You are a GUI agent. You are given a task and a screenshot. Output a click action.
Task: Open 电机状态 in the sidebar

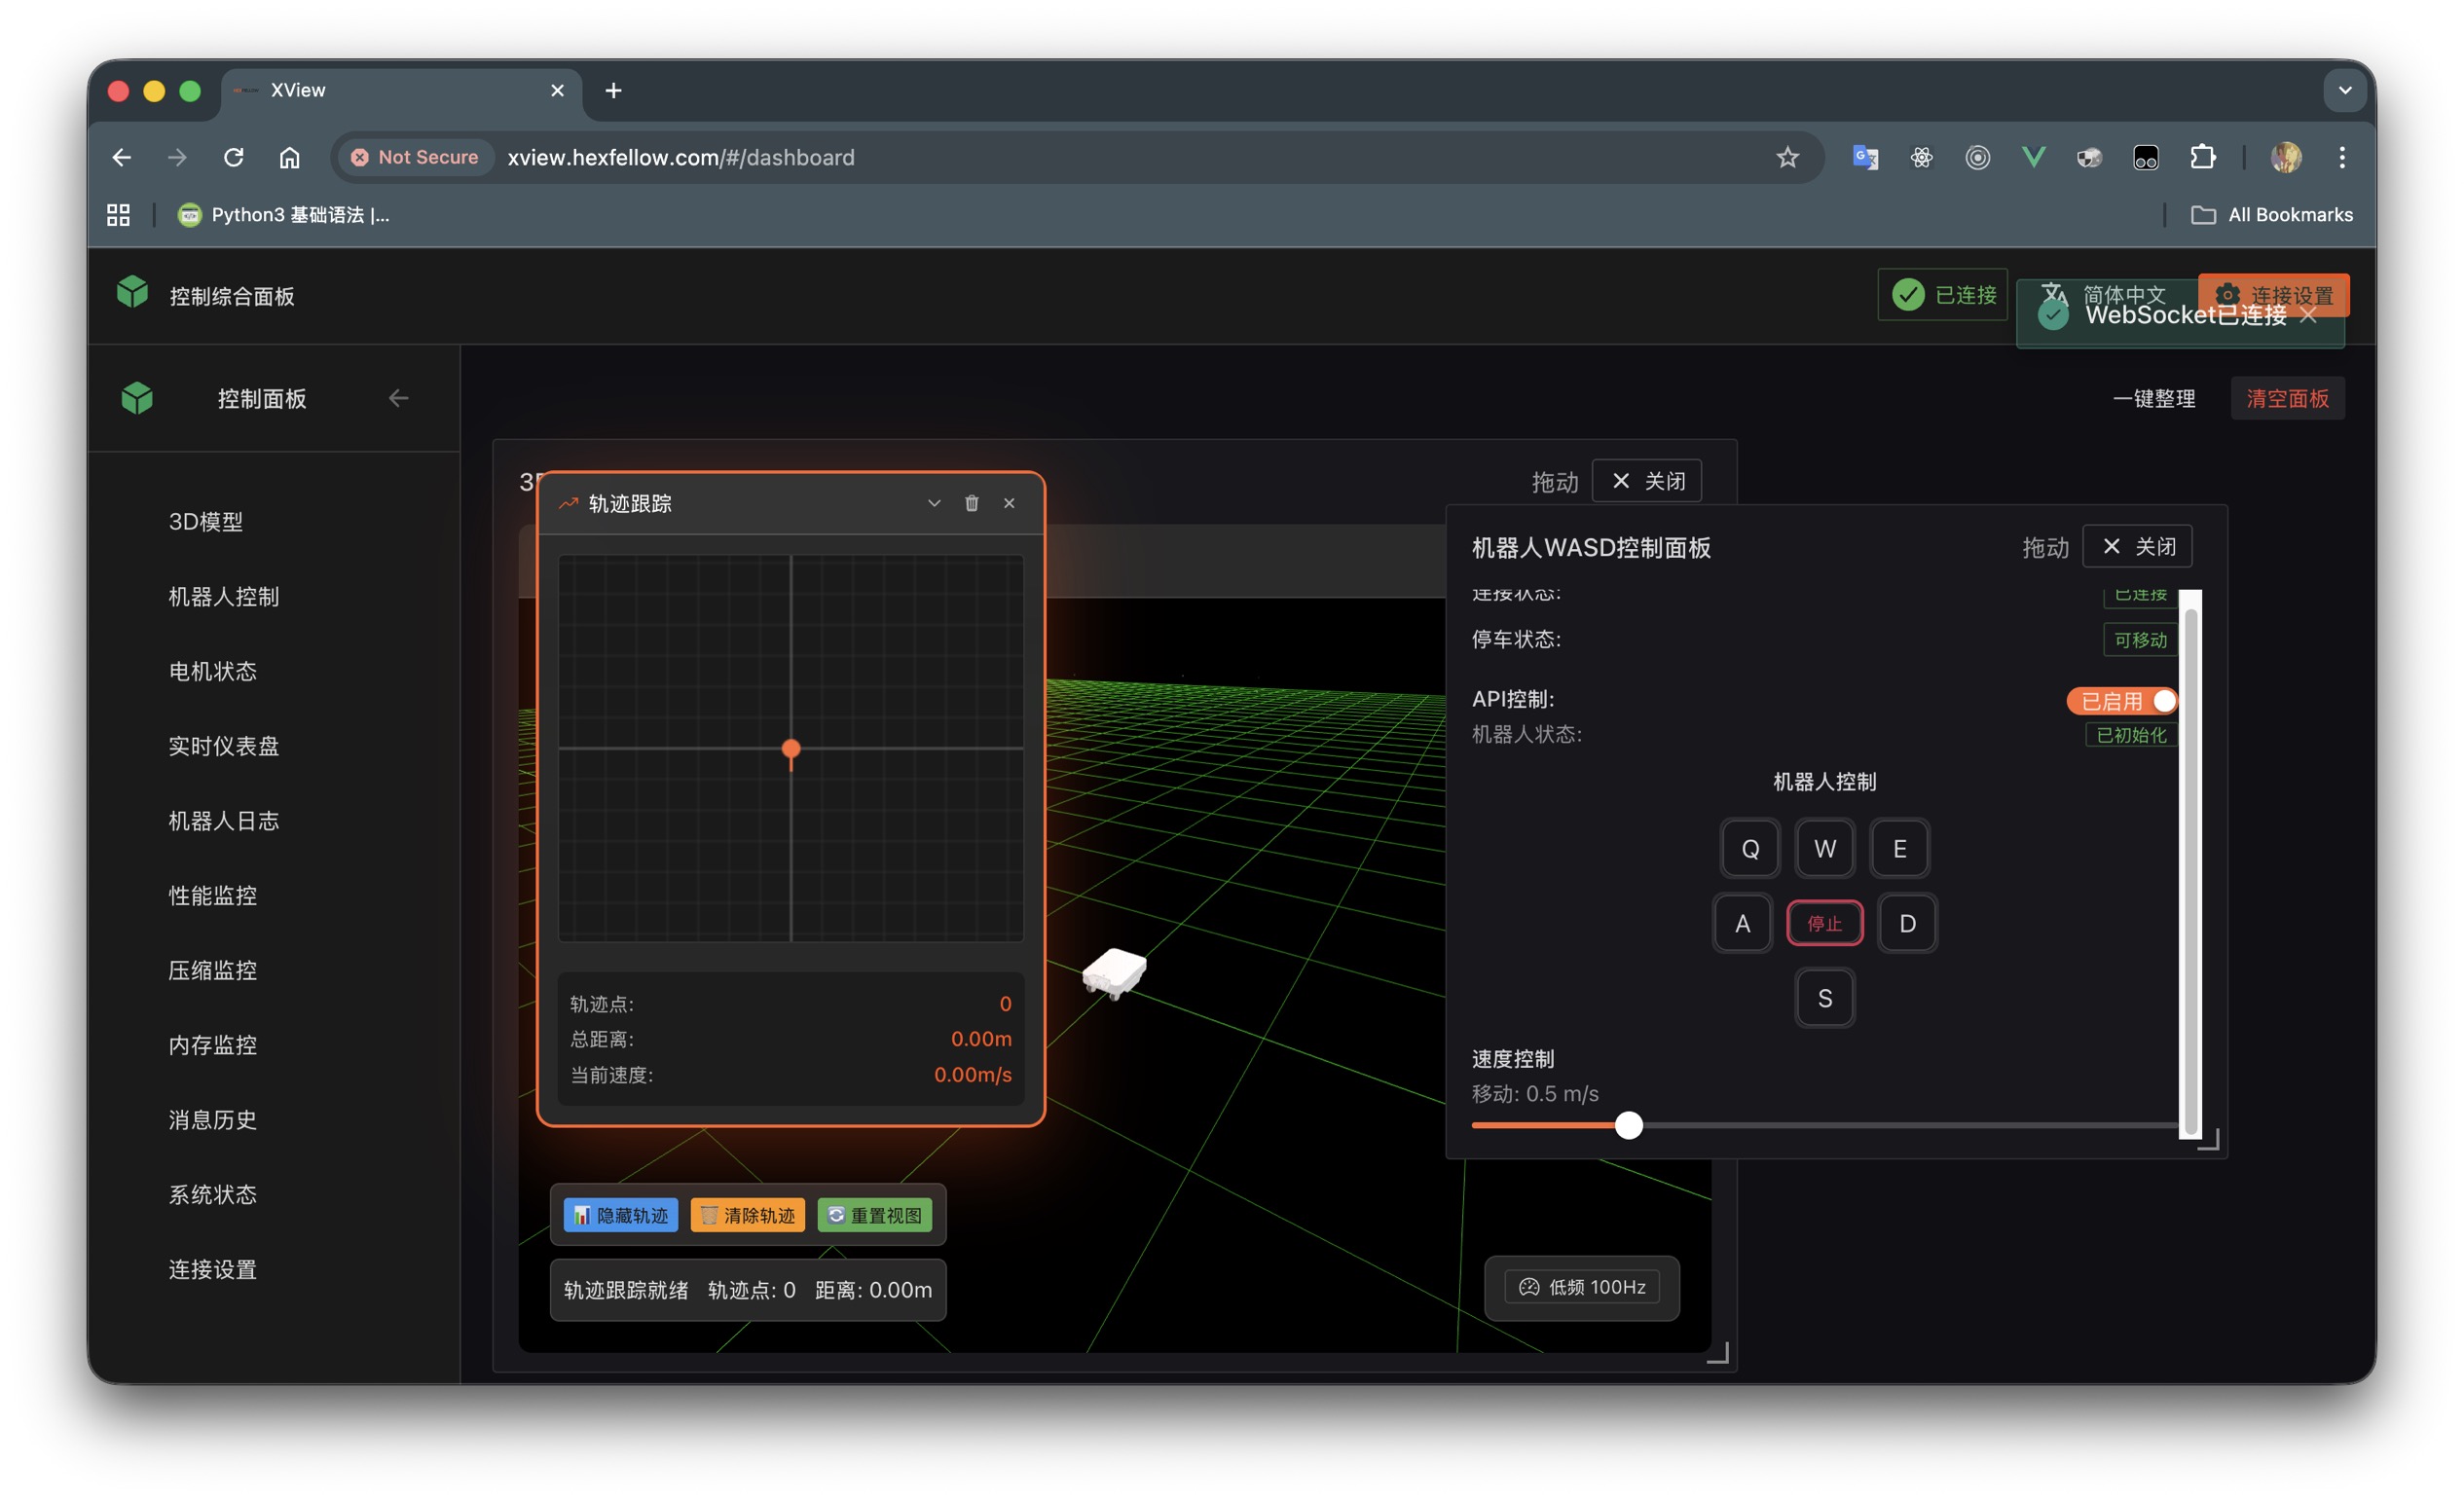tap(212, 671)
